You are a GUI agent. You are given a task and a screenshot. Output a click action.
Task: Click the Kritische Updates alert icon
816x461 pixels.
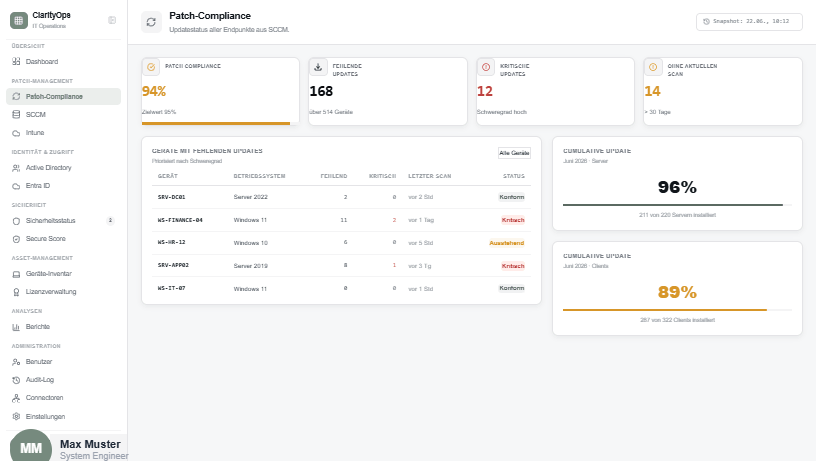[486, 67]
